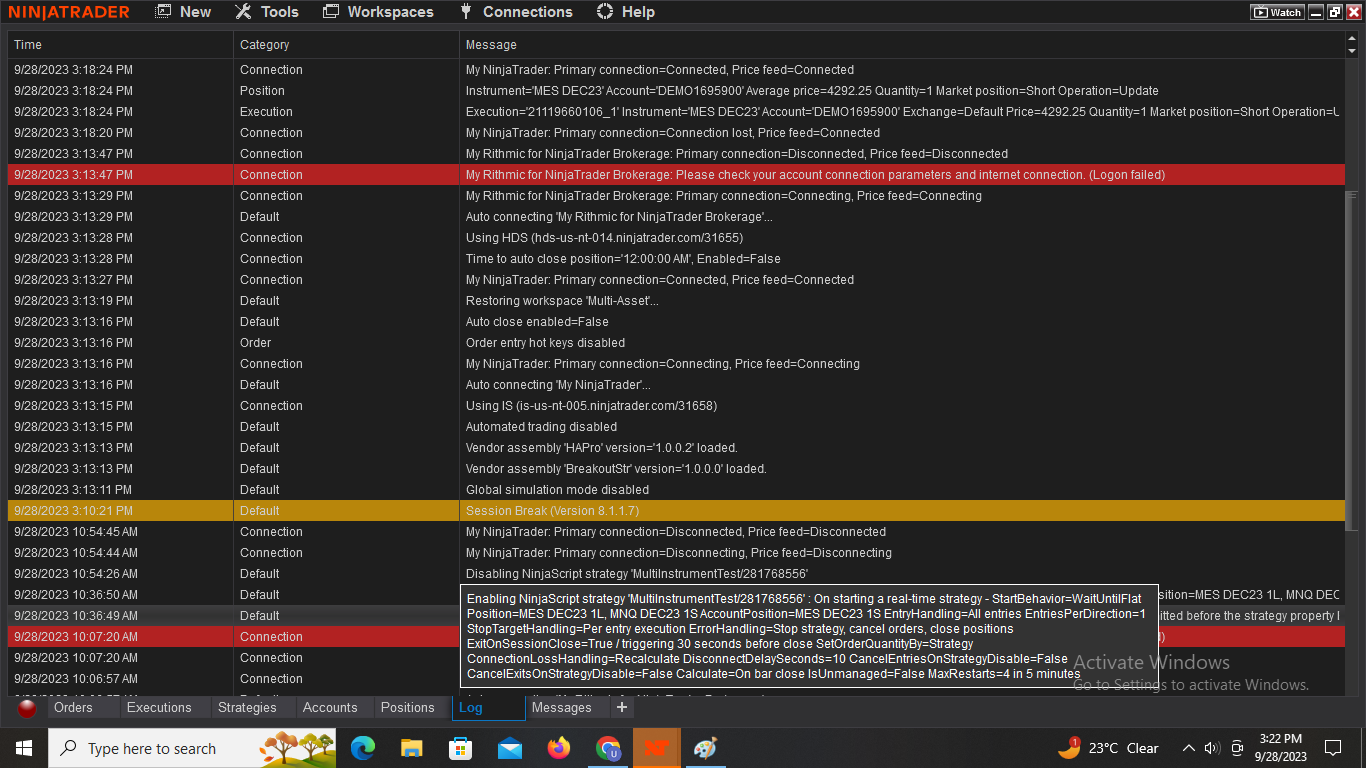Click the 'Disabling NinjaScript strategy' log message

(x=637, y=574)
